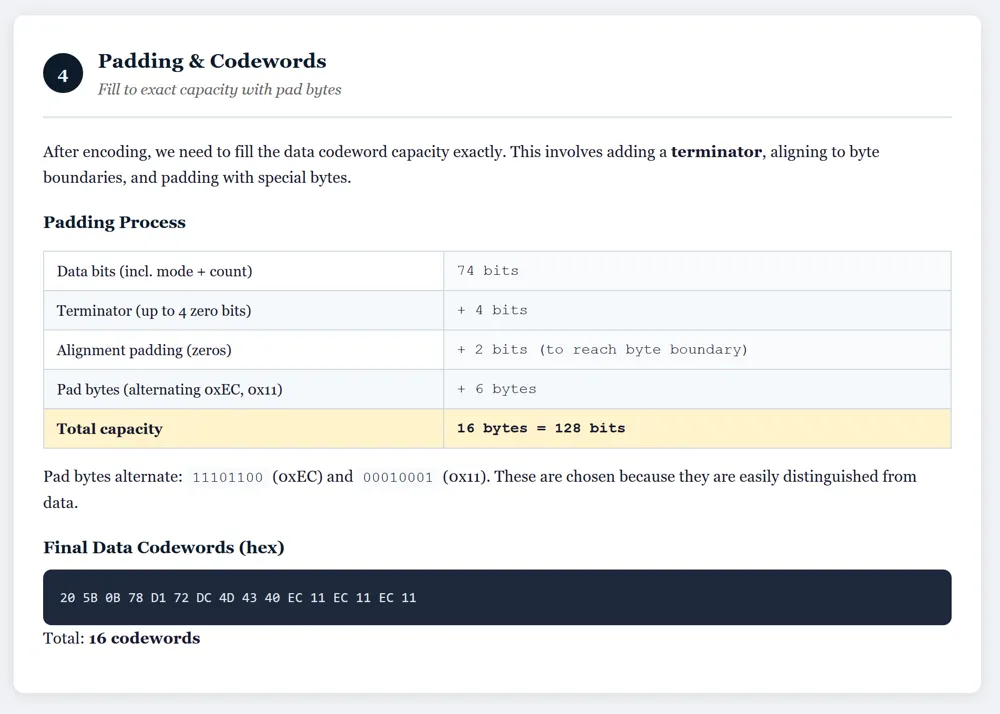Click the '74 bits' value cell

697,271
